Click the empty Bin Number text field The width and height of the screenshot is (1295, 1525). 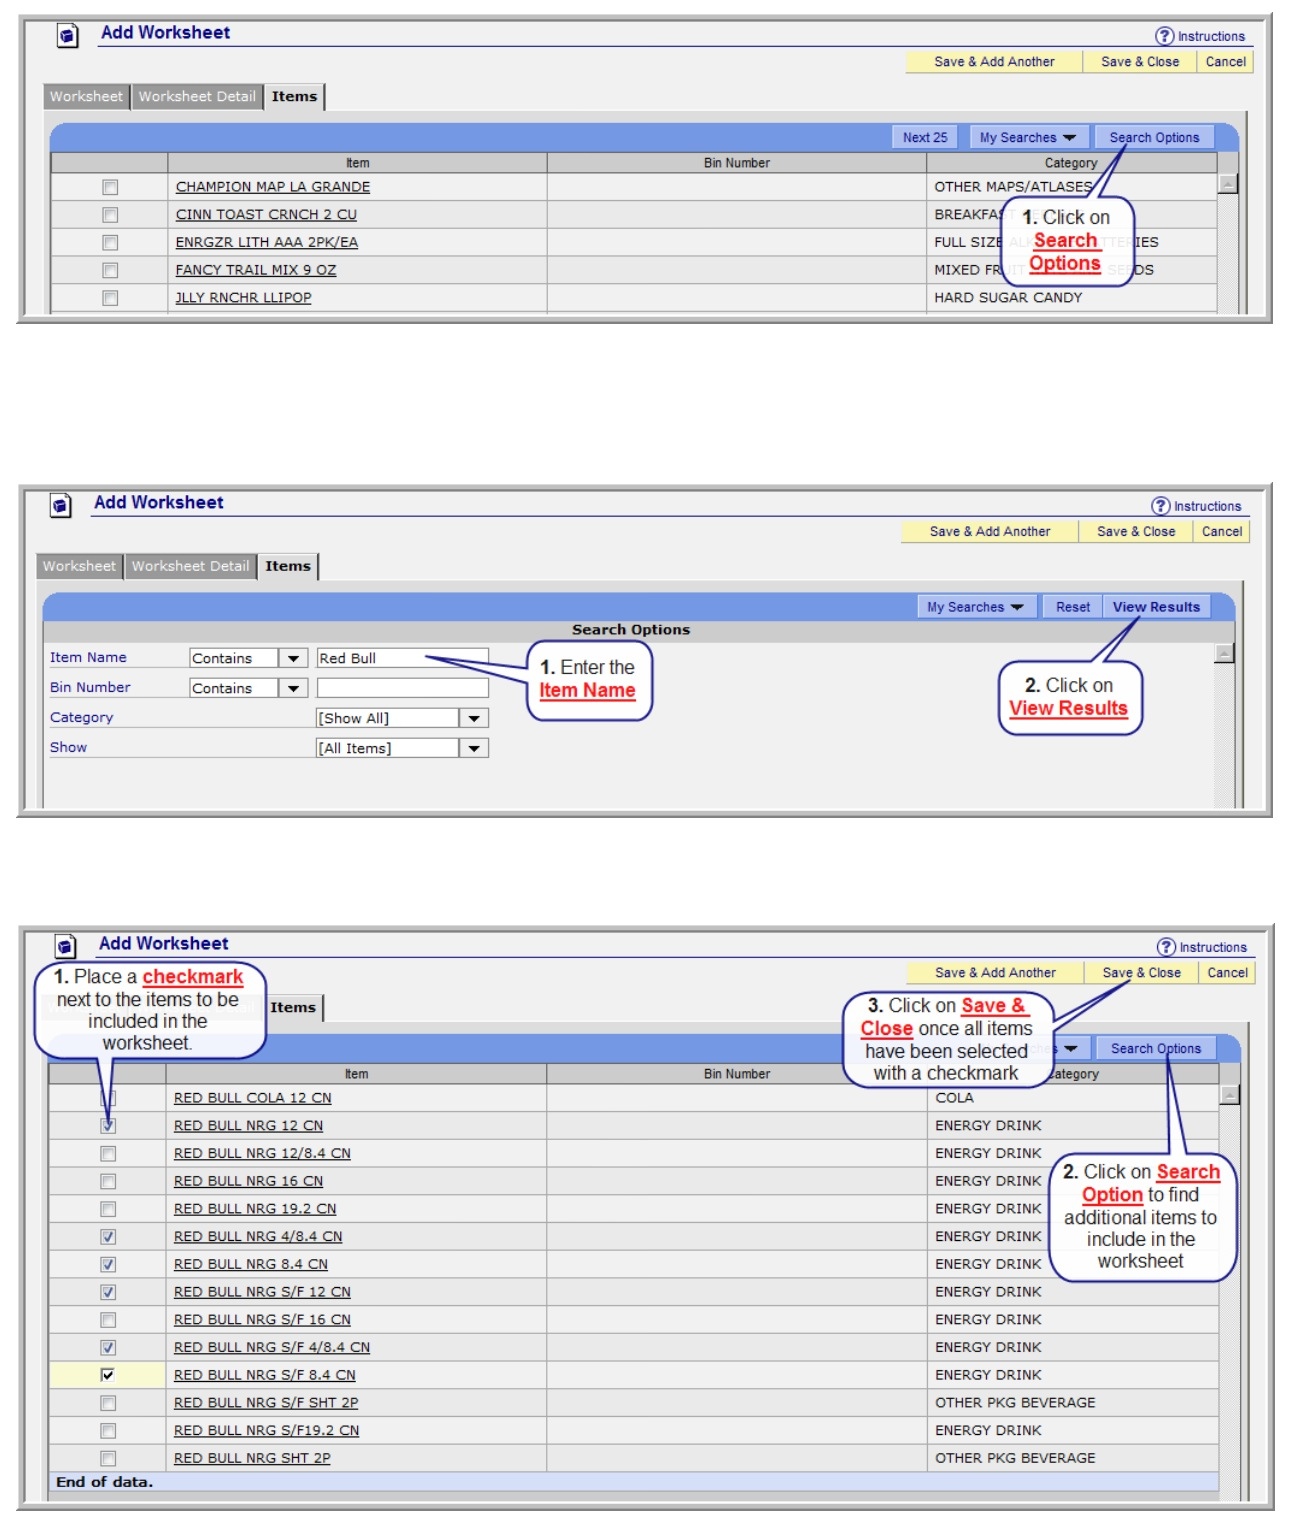point(403,689)
